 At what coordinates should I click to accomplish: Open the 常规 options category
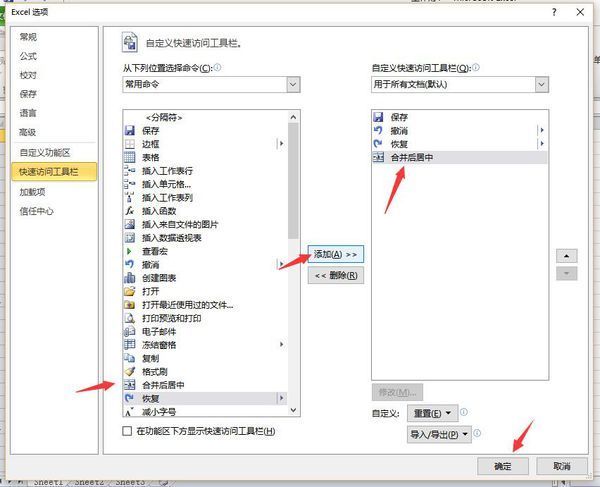tap(28, 37)
